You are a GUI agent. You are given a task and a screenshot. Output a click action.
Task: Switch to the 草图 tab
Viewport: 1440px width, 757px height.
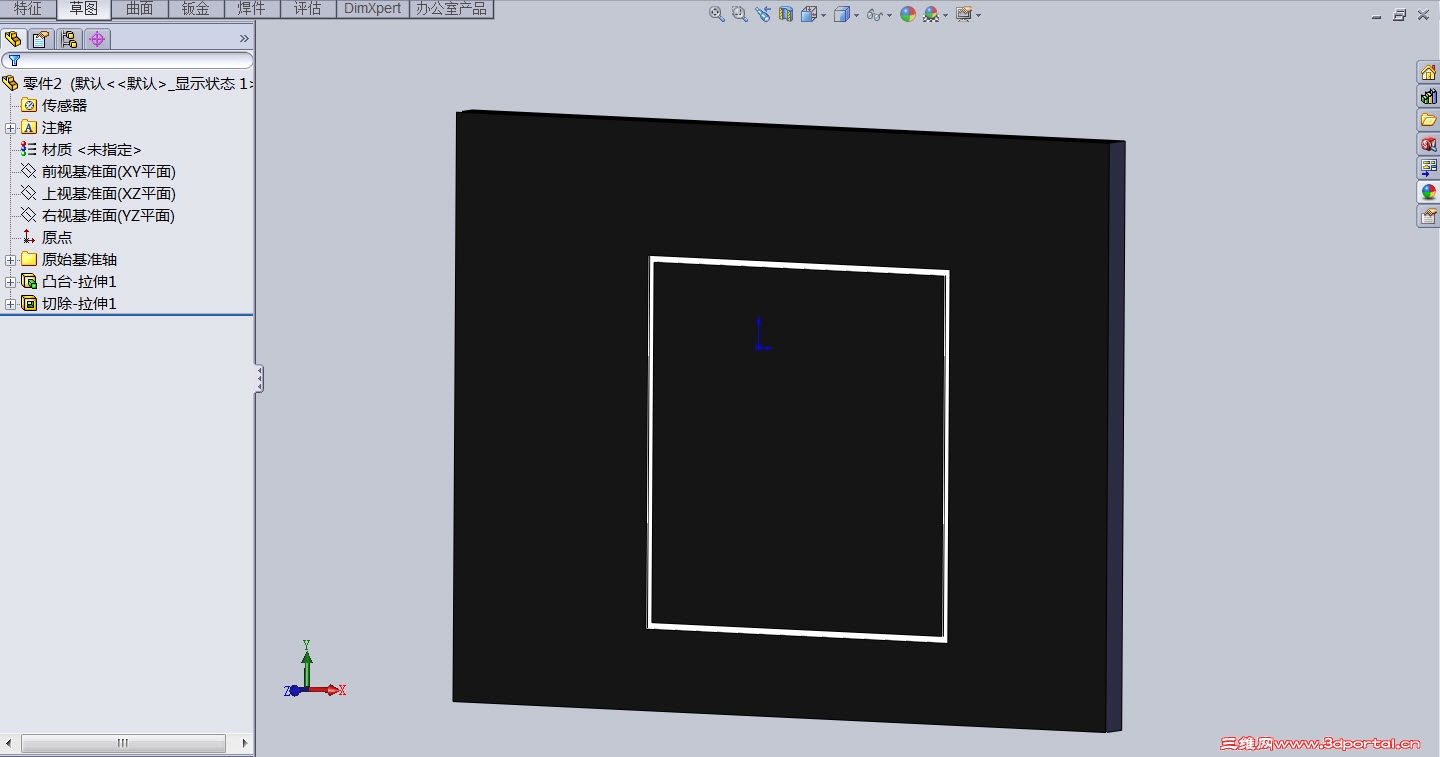84,9
